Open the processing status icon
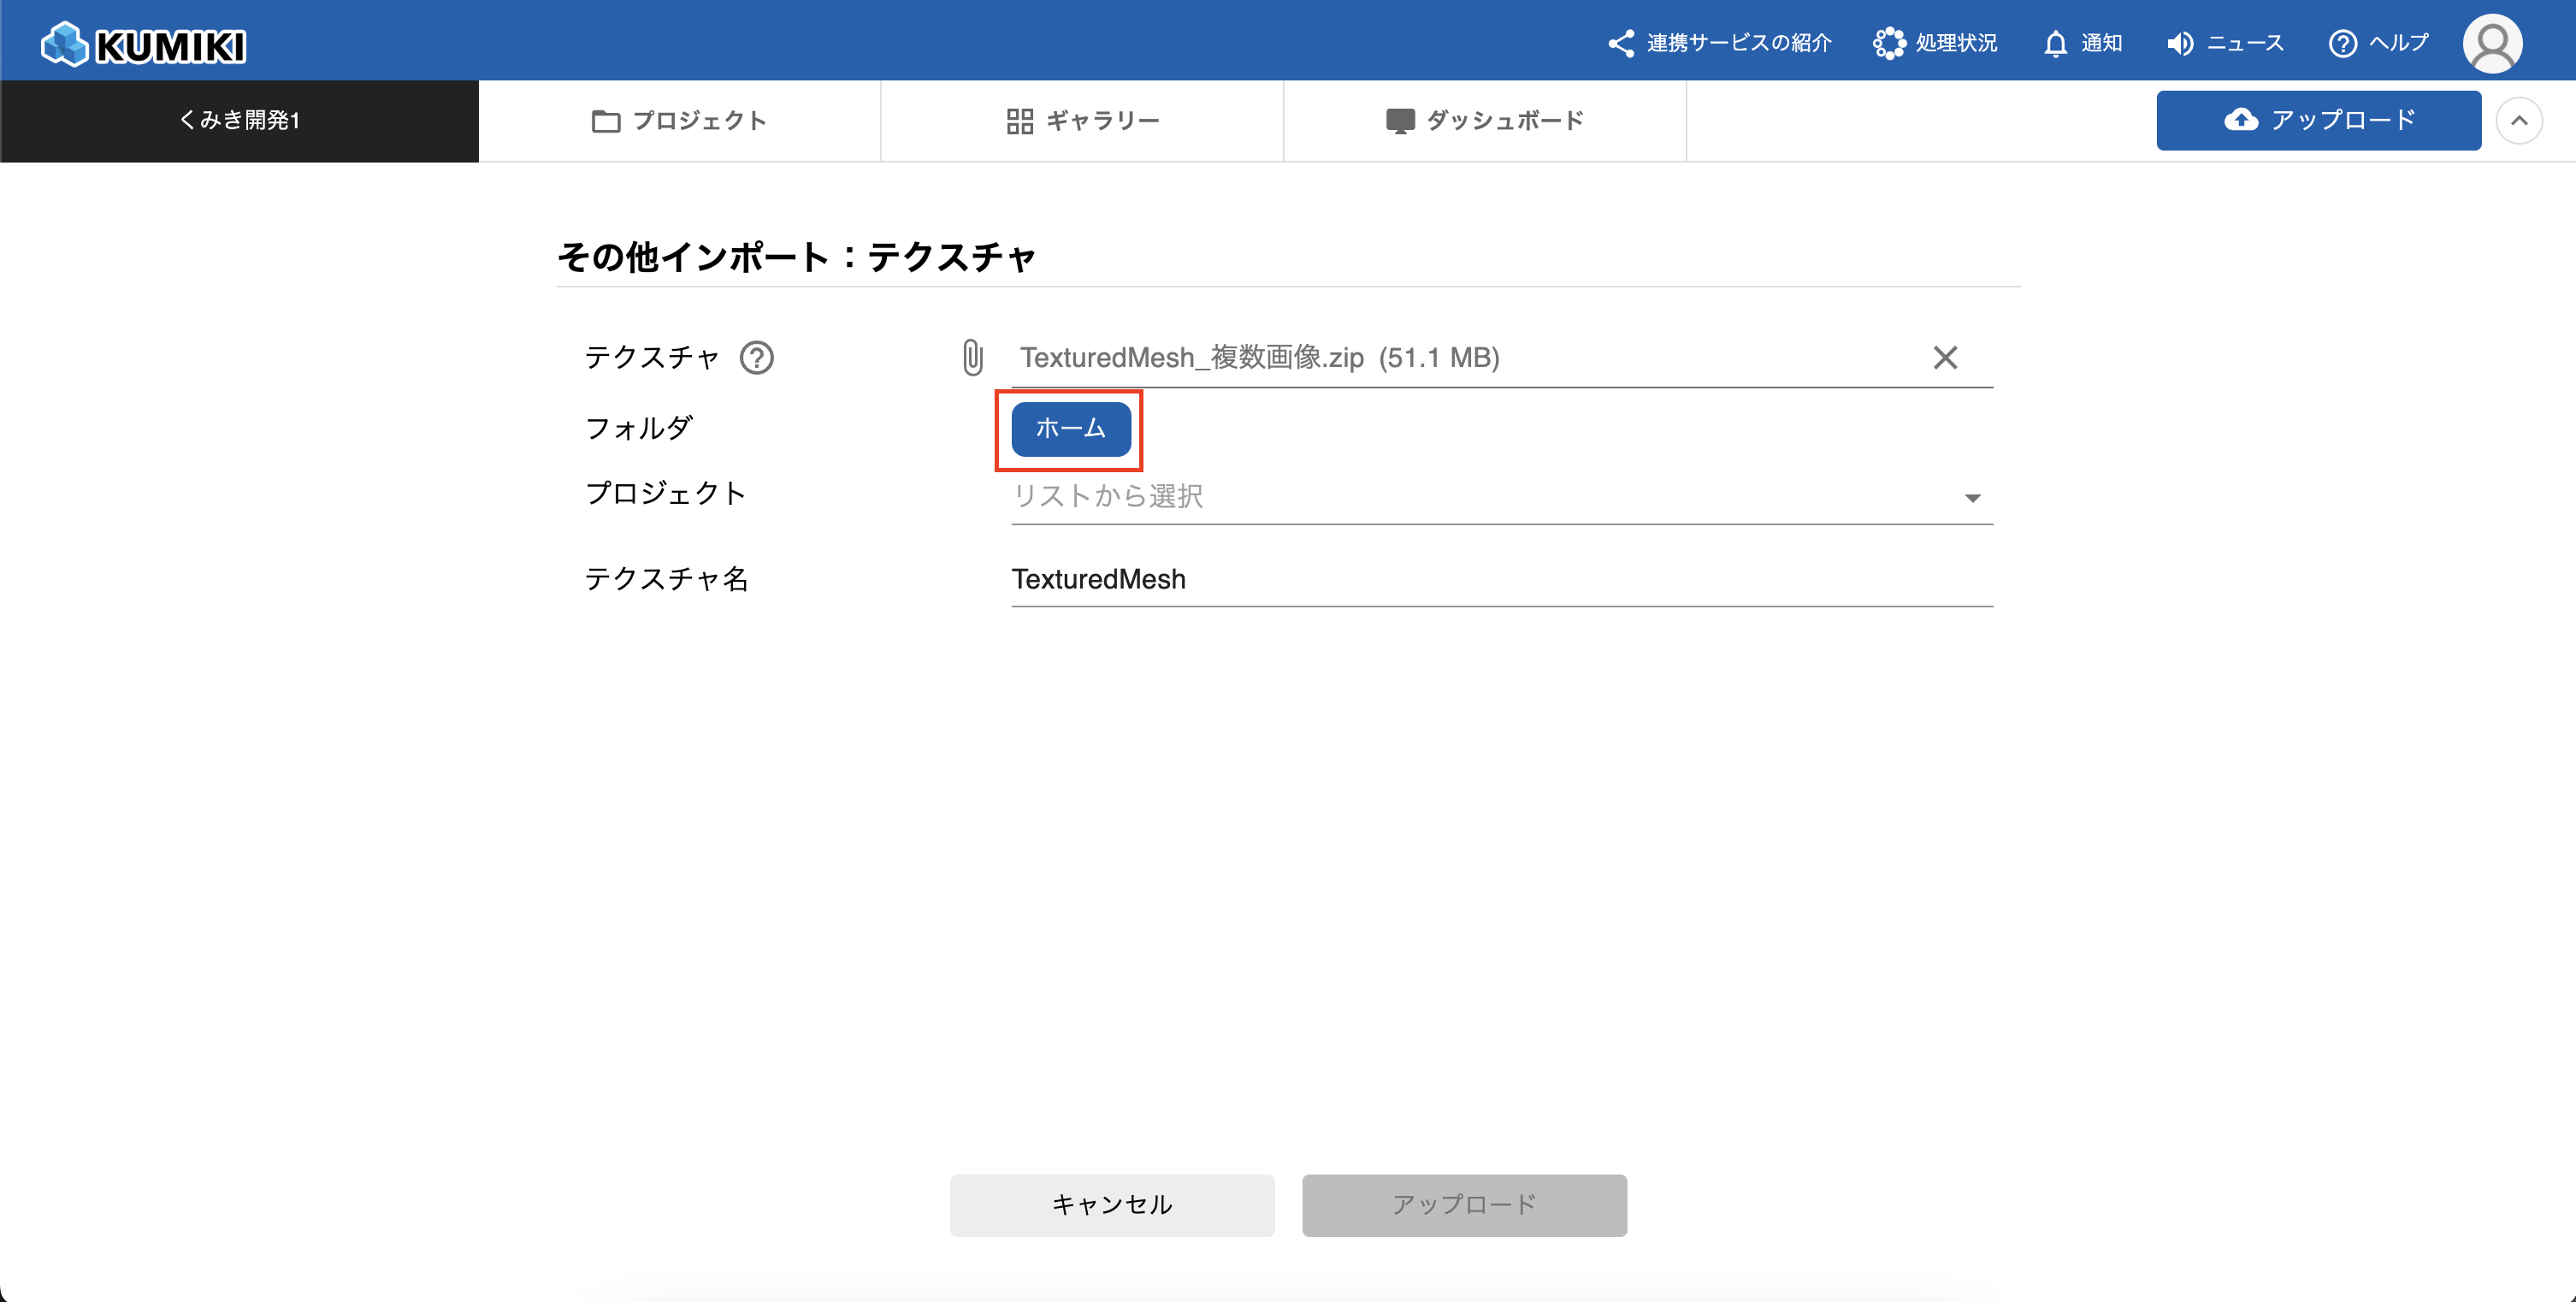The image size is (2576, 1302). point(1888,43)
